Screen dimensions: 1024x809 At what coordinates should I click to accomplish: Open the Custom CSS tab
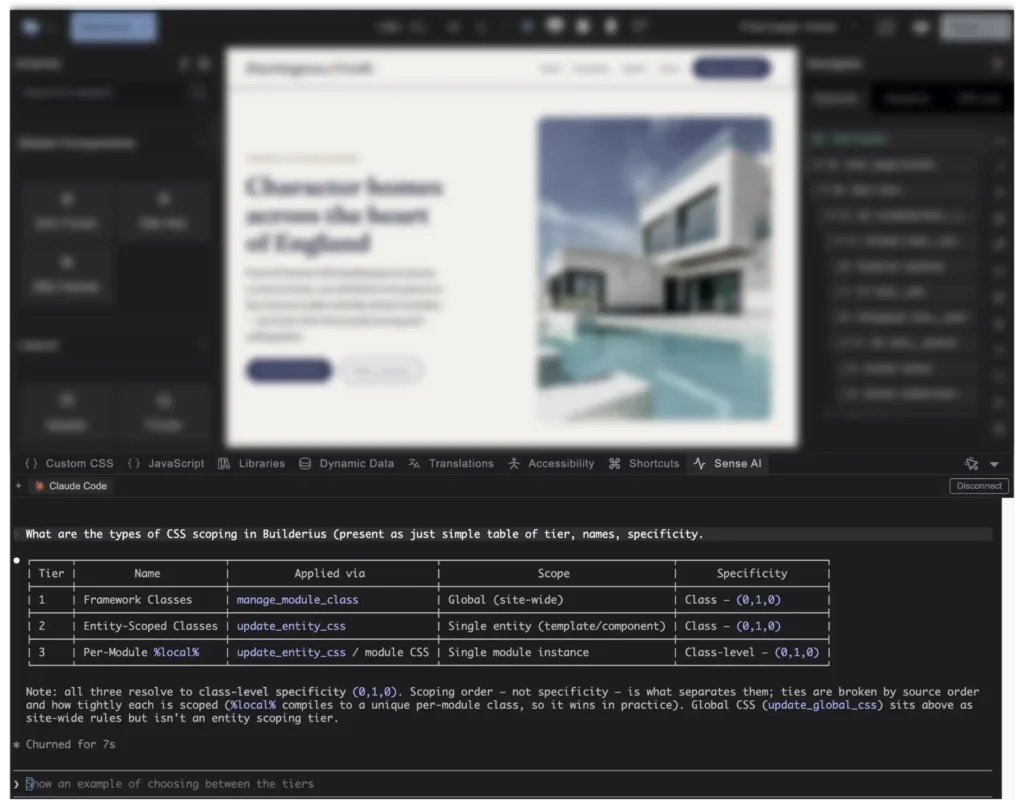[69, 464]
